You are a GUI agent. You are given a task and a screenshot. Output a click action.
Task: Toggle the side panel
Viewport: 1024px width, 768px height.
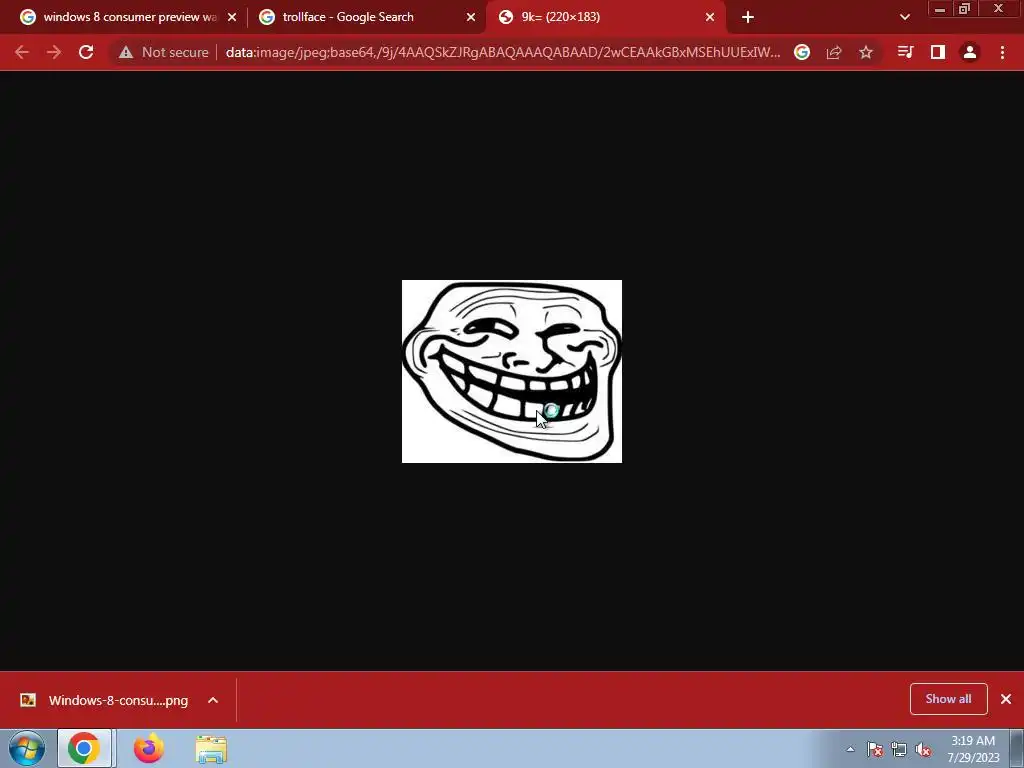[938, 52]
